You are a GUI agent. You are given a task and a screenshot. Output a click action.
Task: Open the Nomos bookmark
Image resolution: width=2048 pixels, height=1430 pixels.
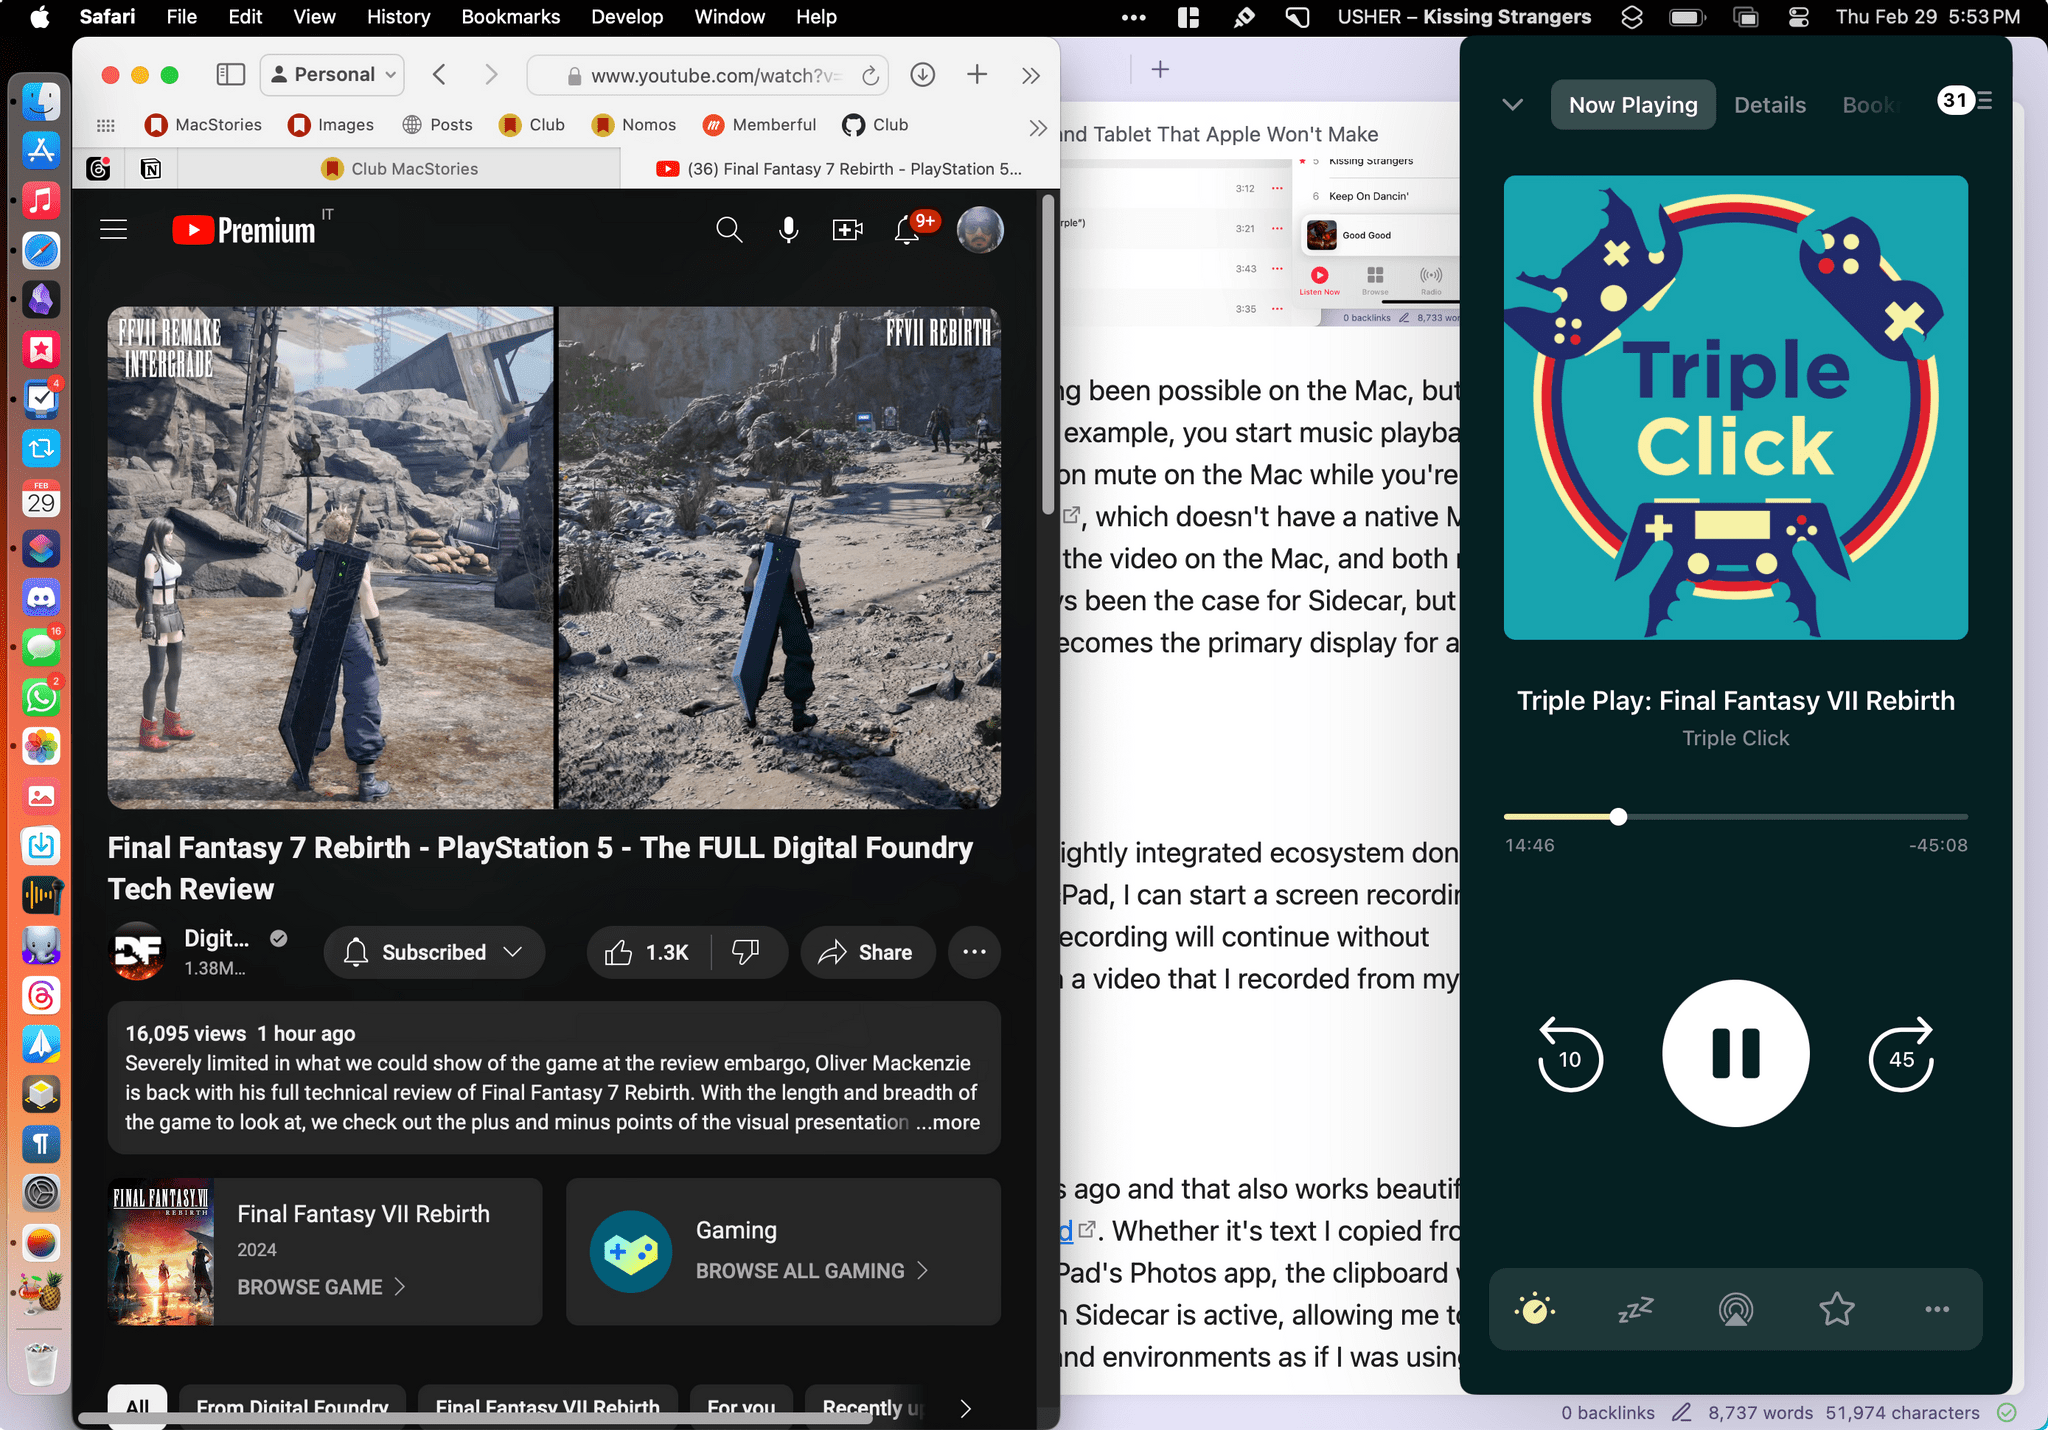634,125
